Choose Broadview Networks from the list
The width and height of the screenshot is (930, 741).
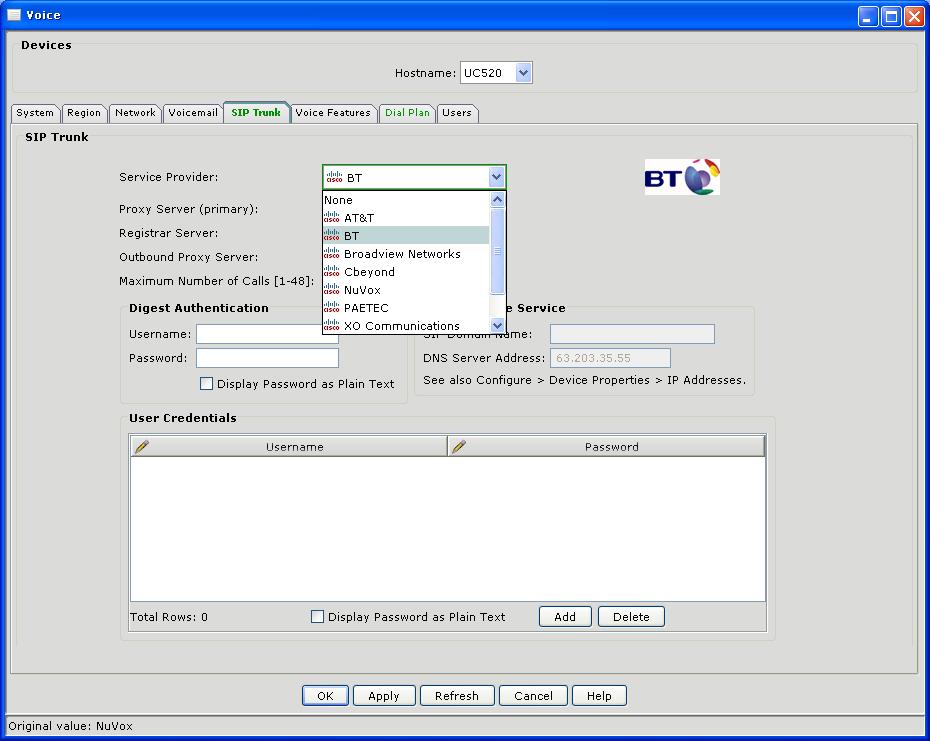click(406, 254)
